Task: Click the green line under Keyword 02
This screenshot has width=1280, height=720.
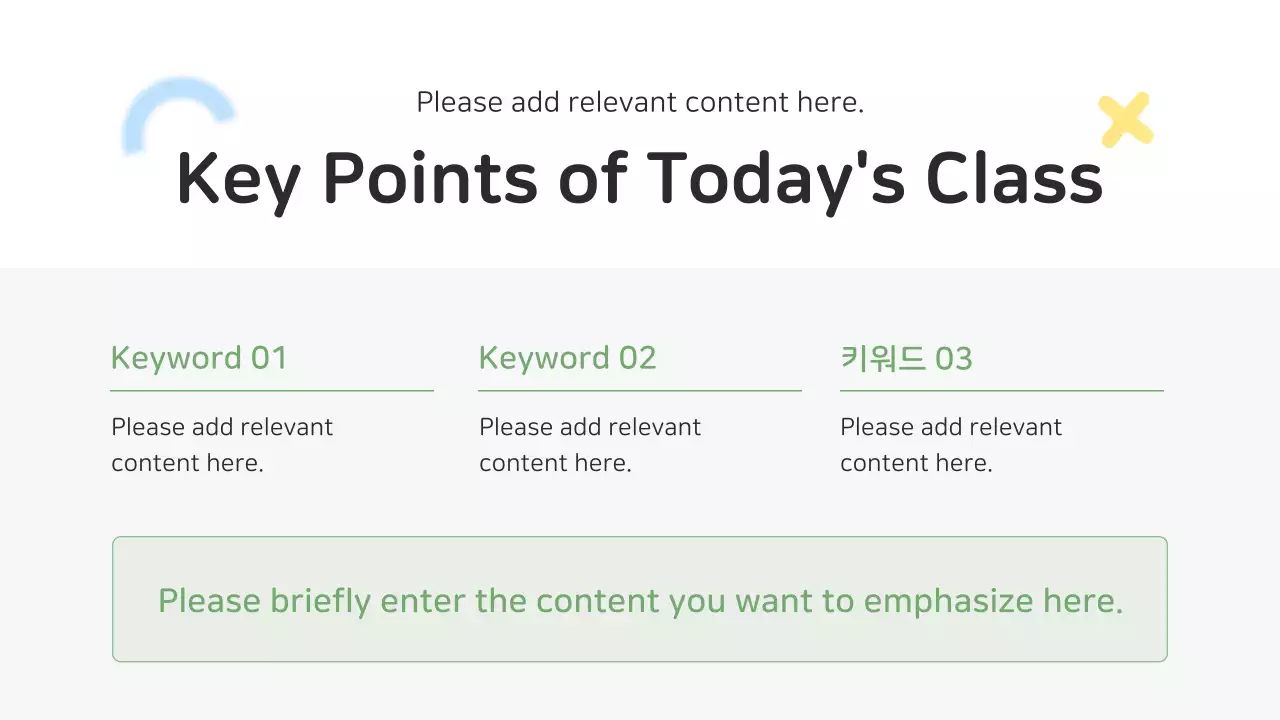Action: tap(640, 390)
